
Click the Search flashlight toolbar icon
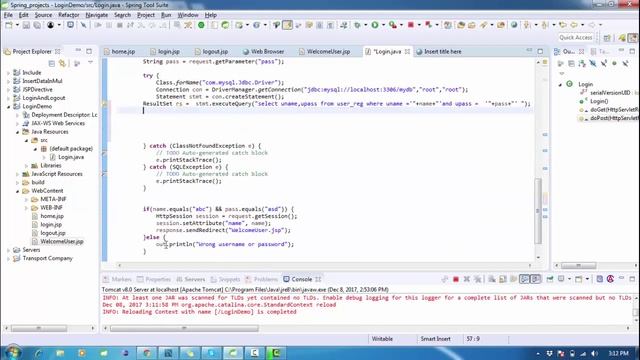tap(484, 25)
